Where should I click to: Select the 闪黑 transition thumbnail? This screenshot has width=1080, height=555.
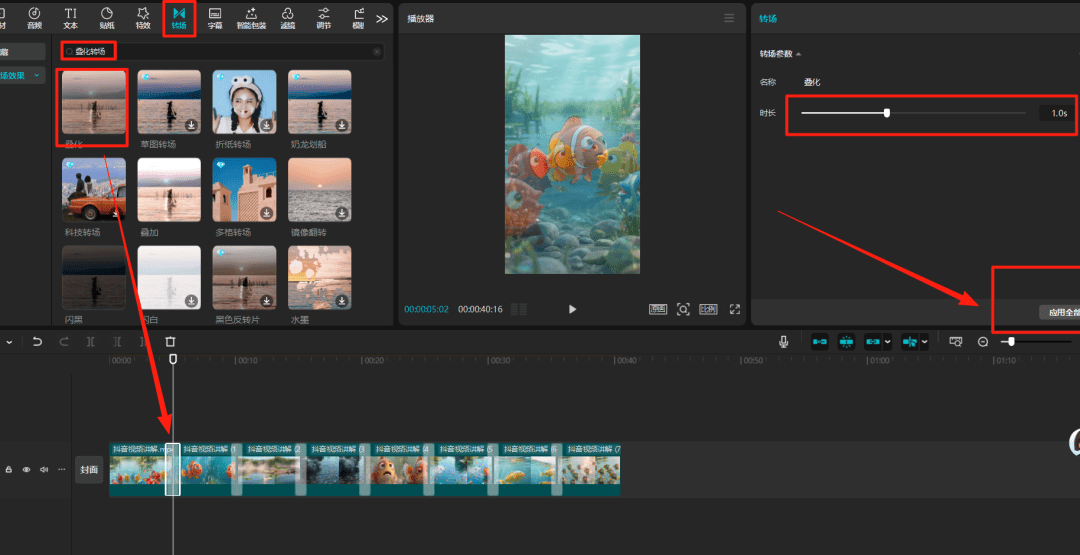click(x=94, y=278)
